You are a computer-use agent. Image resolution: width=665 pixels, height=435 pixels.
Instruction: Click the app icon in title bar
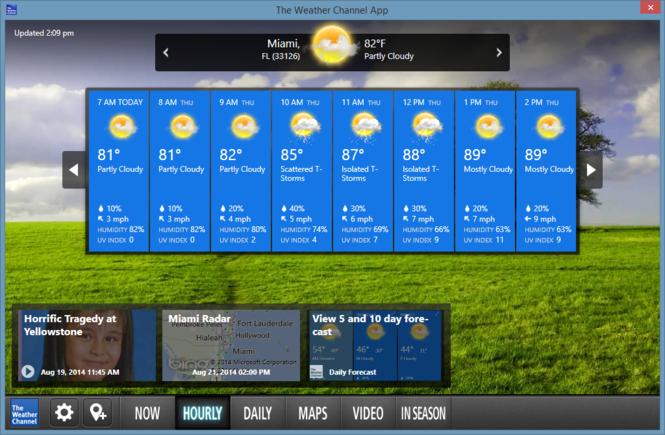click(11, 9)
